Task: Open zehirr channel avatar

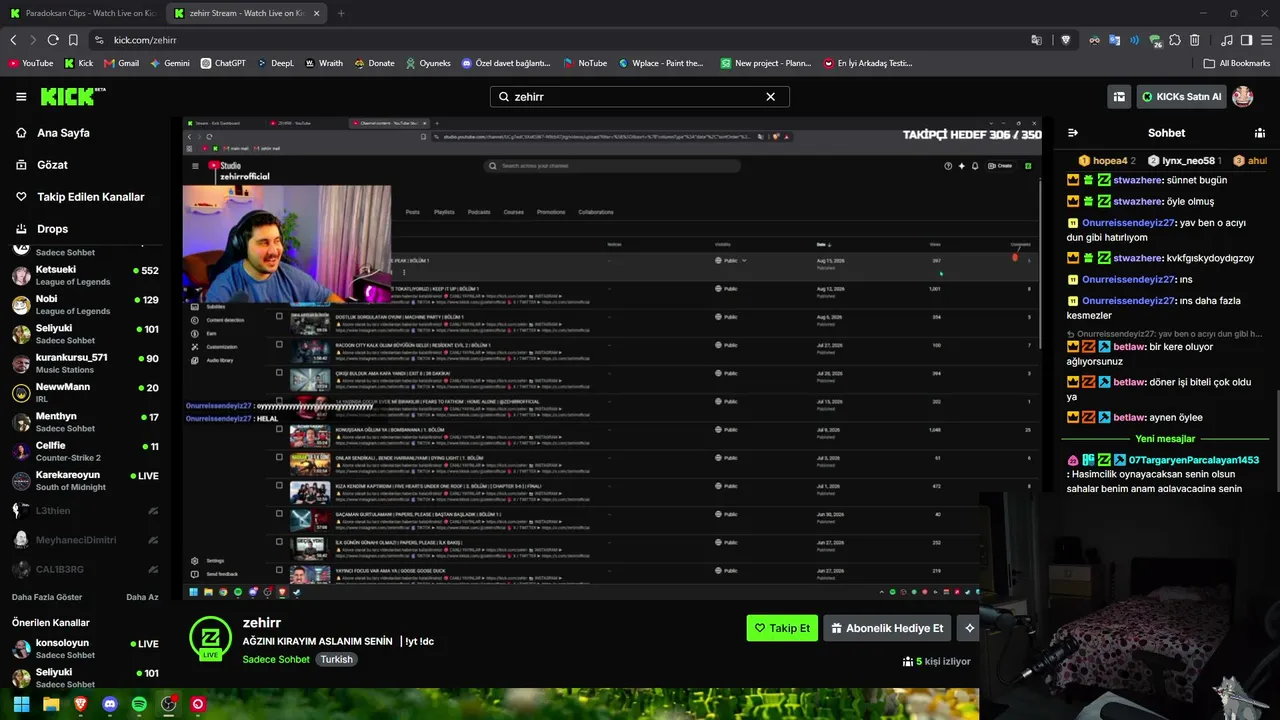Action: click(x=211, y=638)
